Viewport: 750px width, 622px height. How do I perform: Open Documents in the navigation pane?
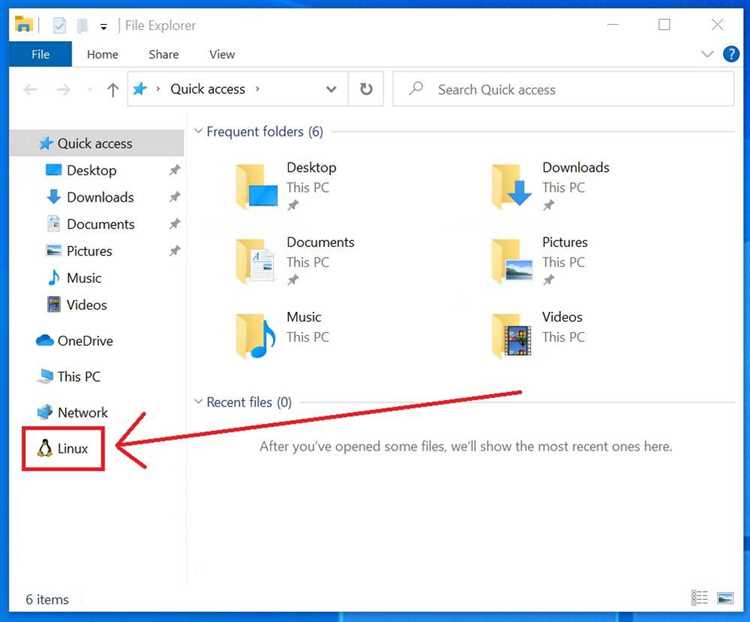click(99, 224)
